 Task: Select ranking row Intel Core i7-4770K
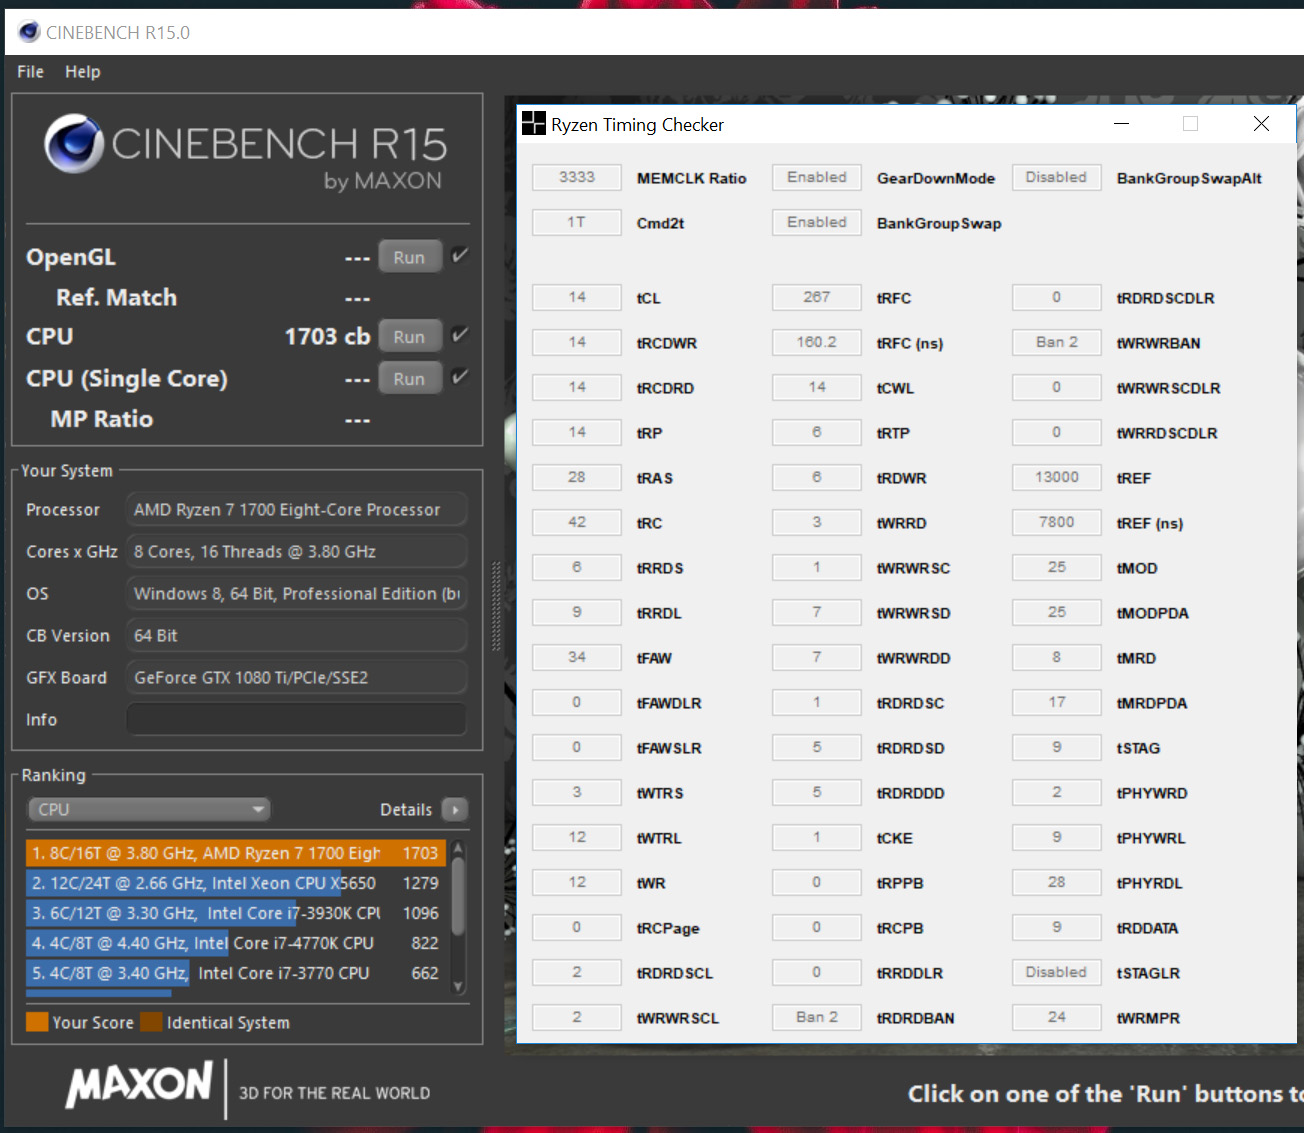coord(236,943)
